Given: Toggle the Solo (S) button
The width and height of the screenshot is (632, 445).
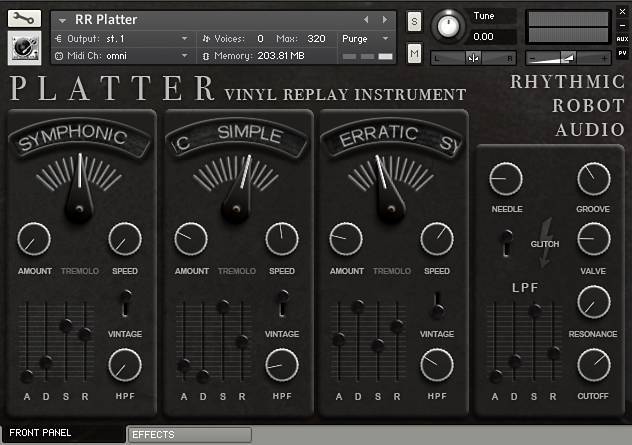Looking at the screenshot, I should click(415, 22).
